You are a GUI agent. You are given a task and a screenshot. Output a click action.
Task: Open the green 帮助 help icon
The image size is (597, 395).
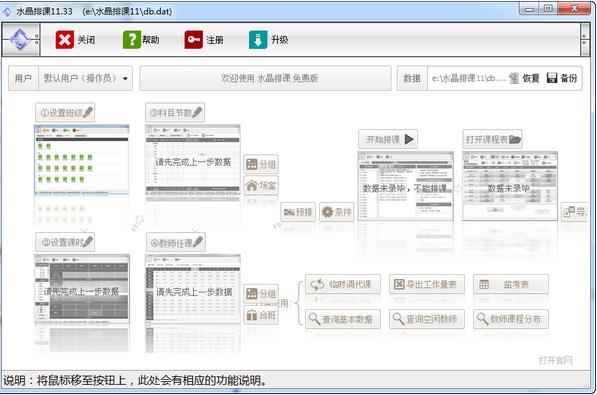(131, 40)
